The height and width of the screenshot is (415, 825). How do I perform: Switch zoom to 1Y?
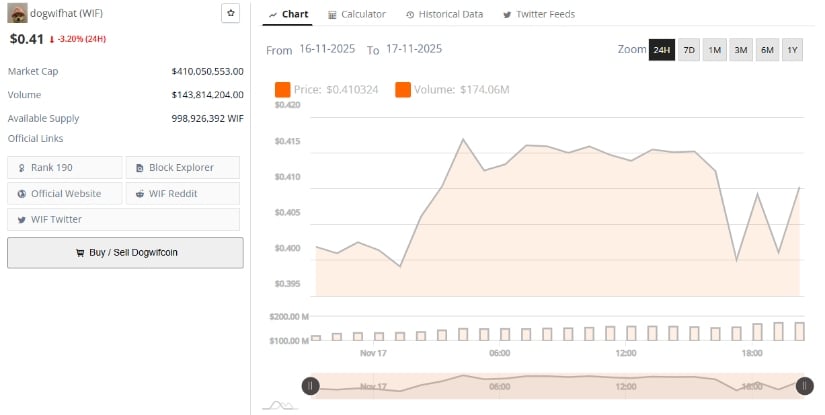coord(792,50)
